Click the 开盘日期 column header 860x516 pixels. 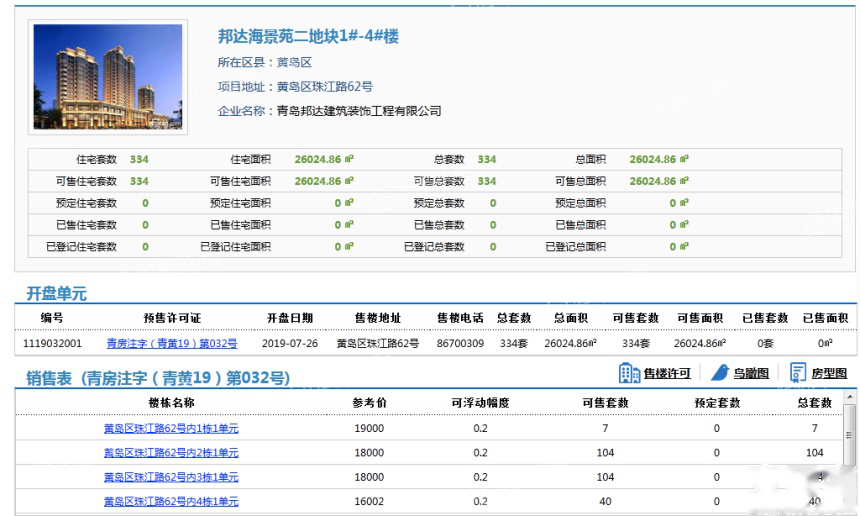(290, 318)
